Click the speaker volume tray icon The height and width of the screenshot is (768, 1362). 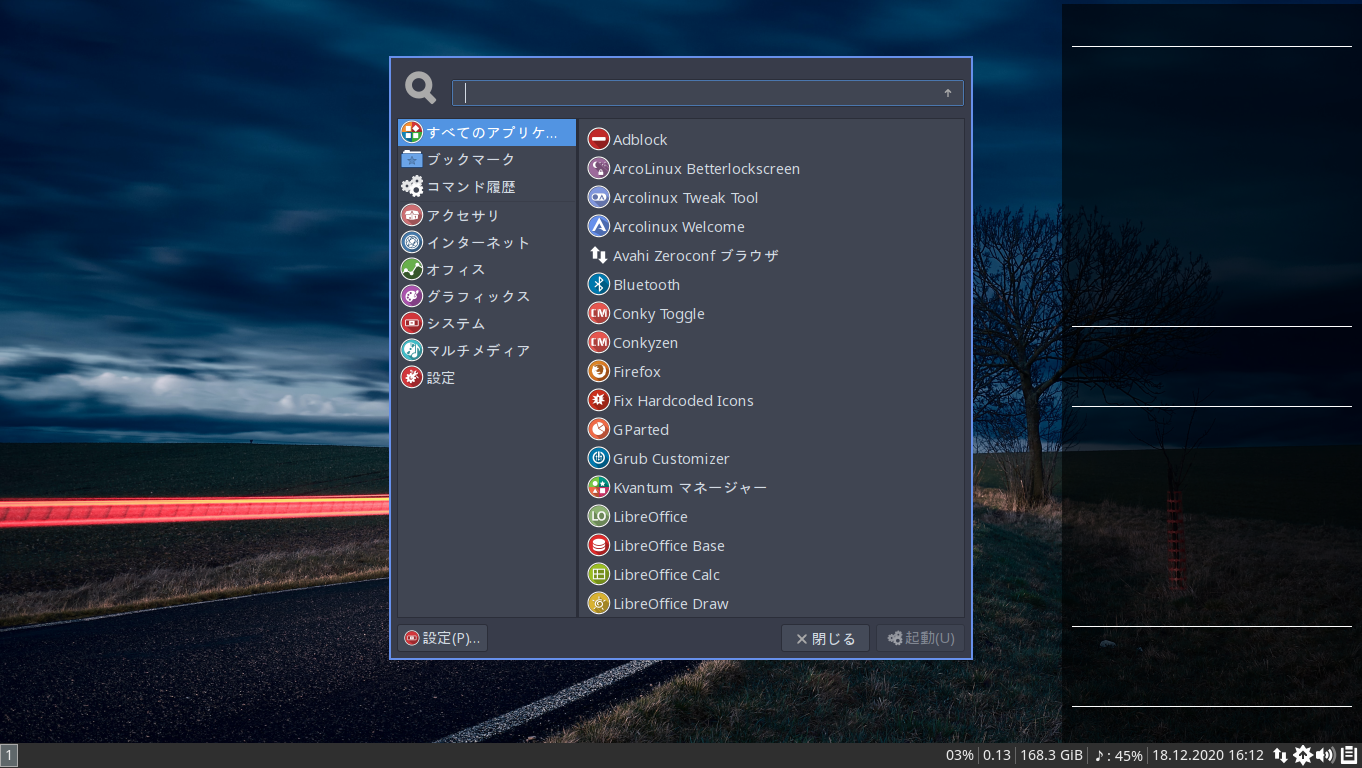point(1325,755)
